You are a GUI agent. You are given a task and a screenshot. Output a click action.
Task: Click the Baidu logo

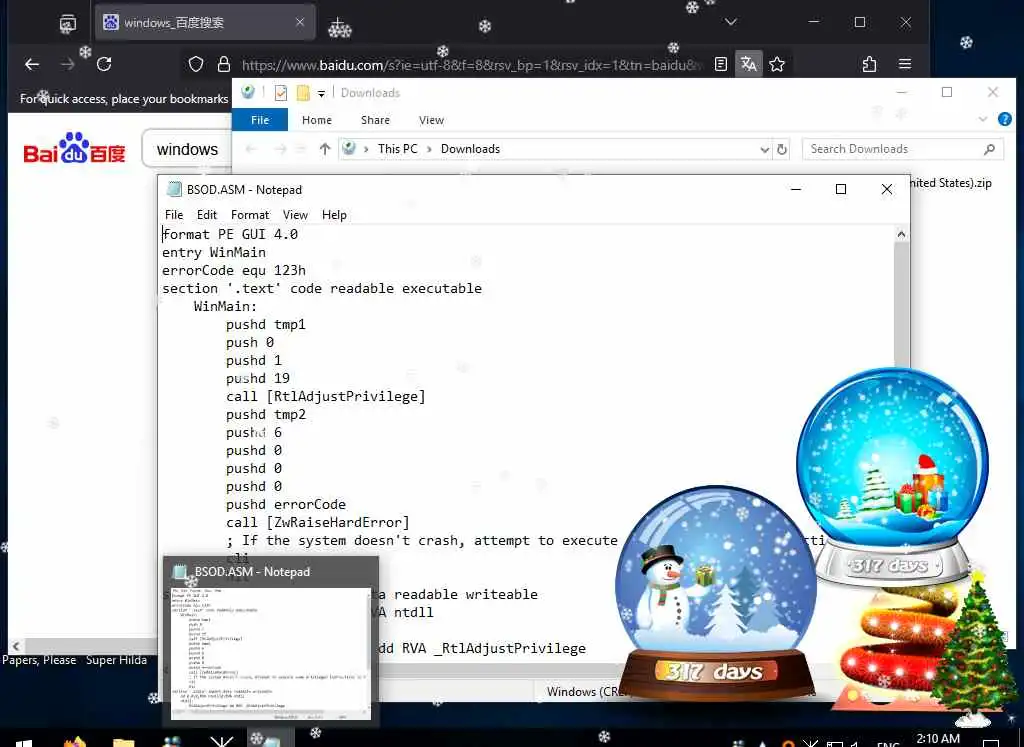[x=74, y=149]
